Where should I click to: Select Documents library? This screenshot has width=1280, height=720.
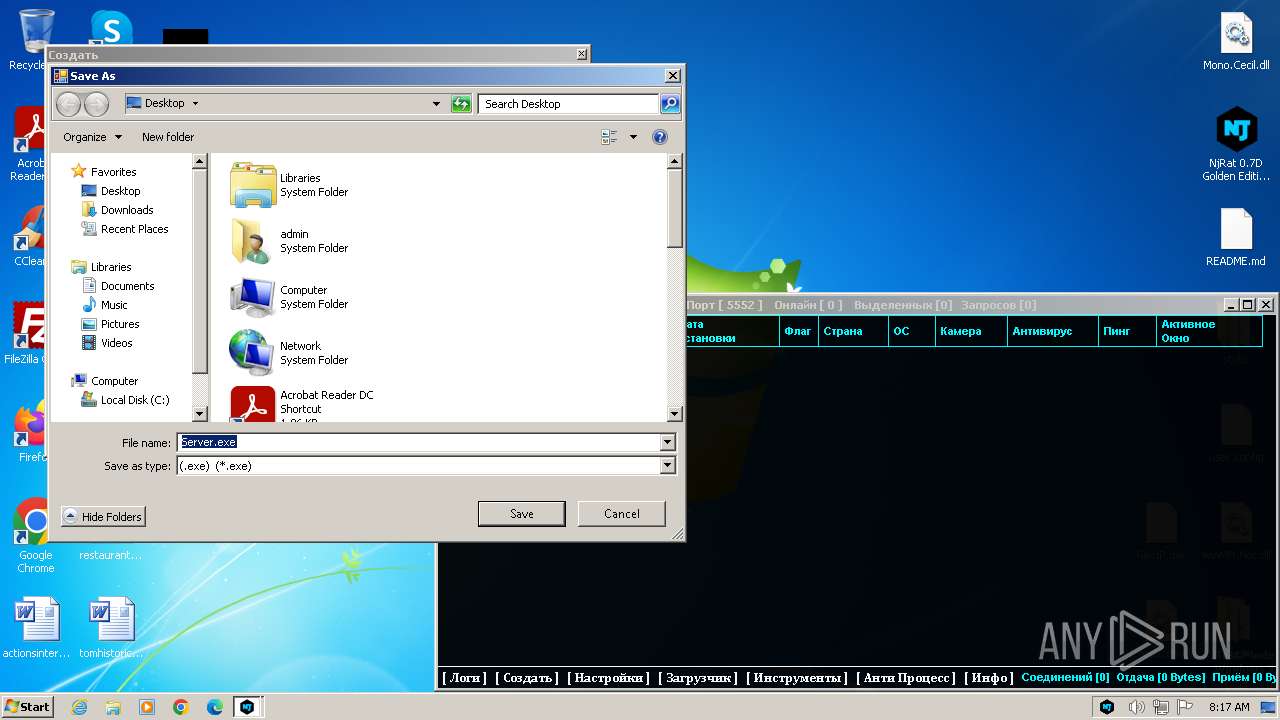click(127, 286)
